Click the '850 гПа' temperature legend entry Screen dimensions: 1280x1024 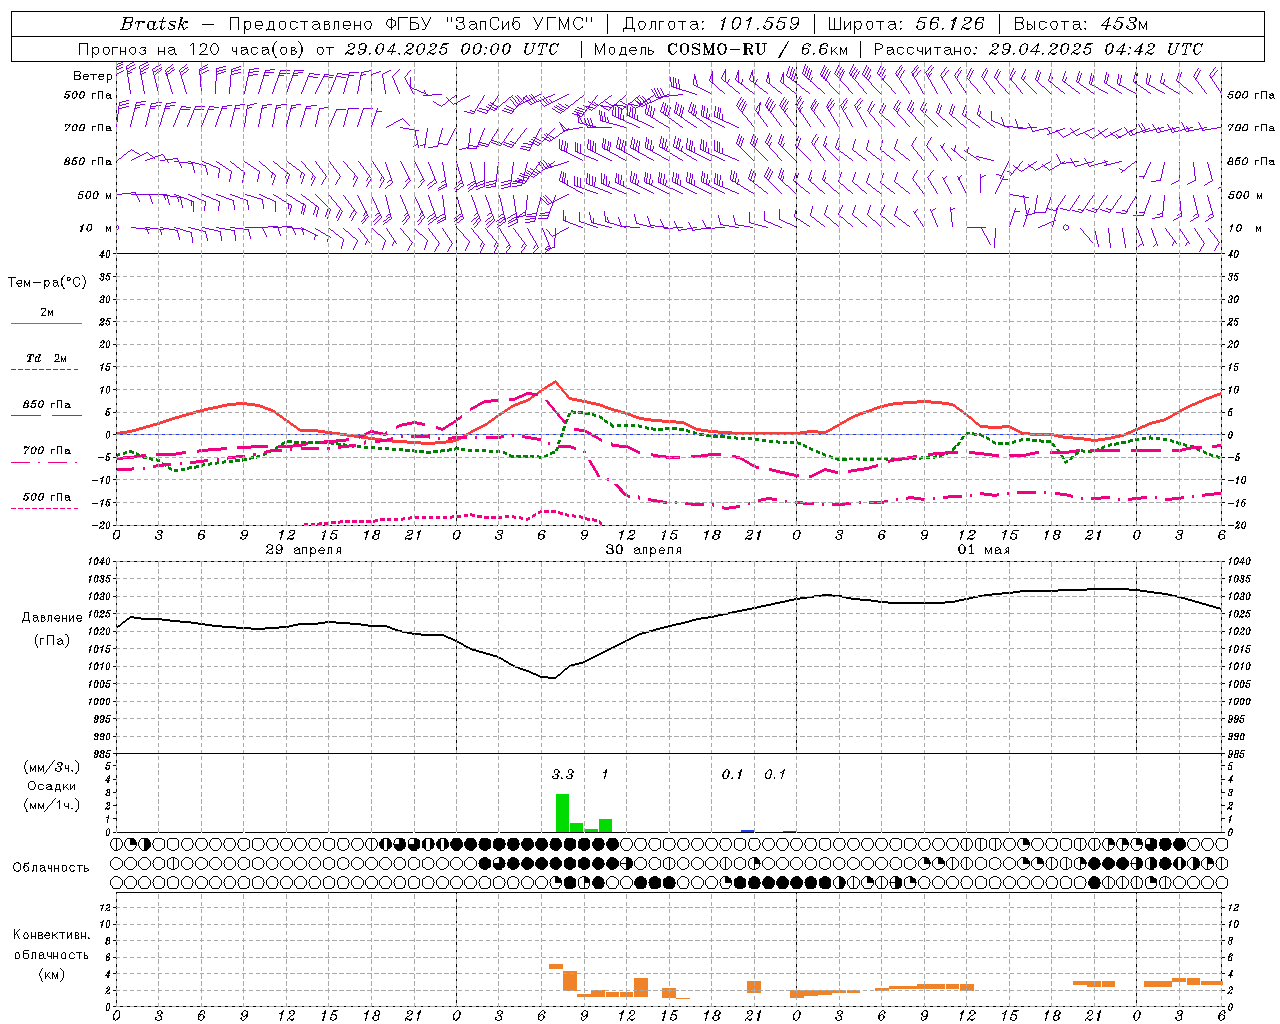click(46, 405)
